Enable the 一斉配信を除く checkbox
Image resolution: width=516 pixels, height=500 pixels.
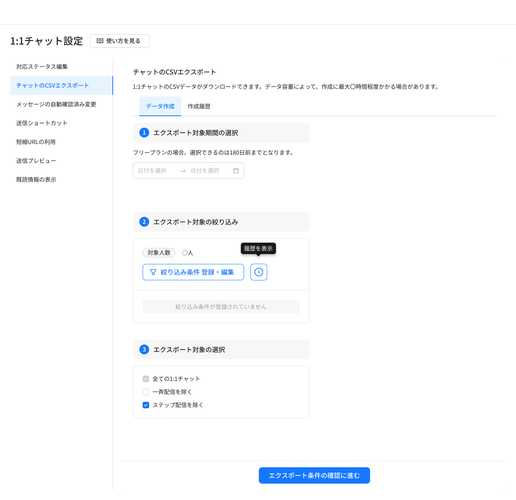coord(146,392)
